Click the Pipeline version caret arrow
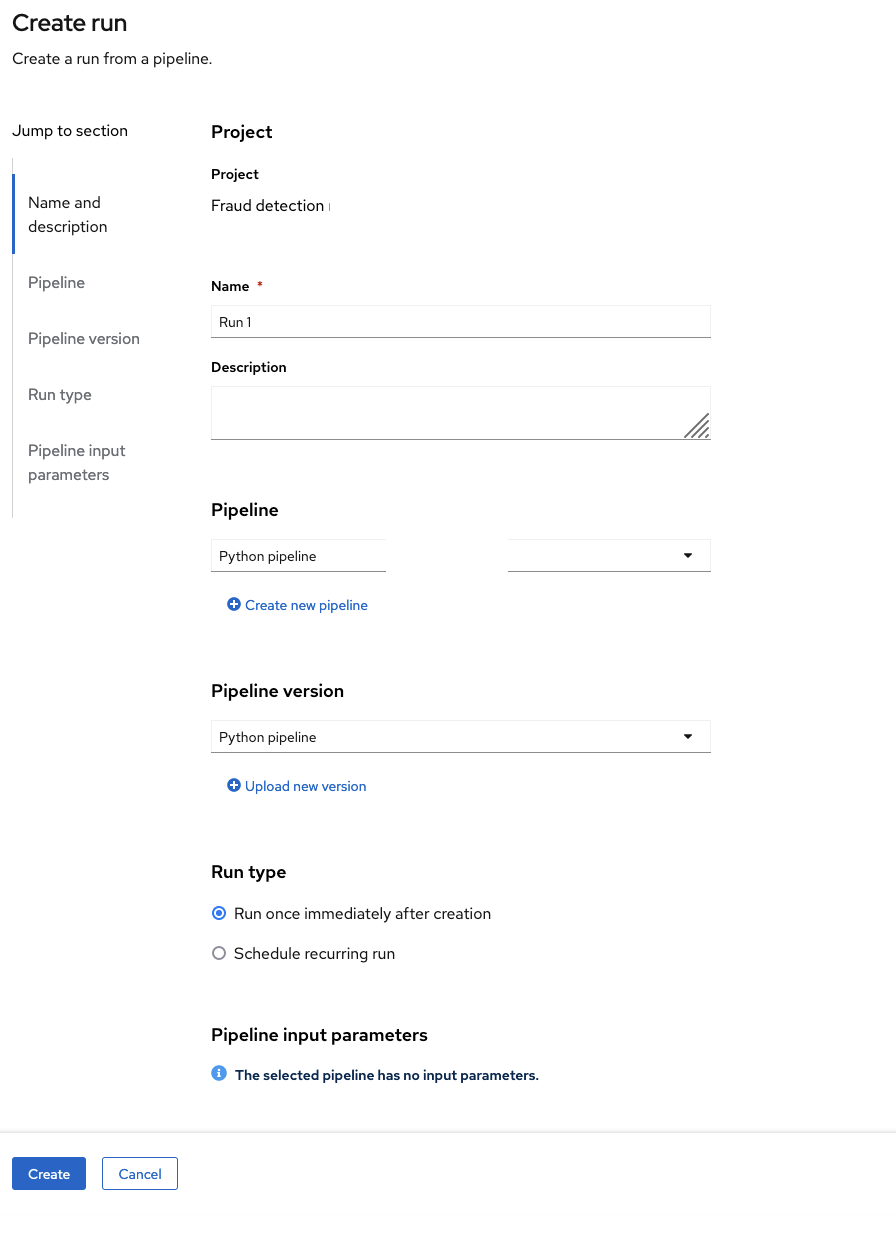 tap(688, 737)
